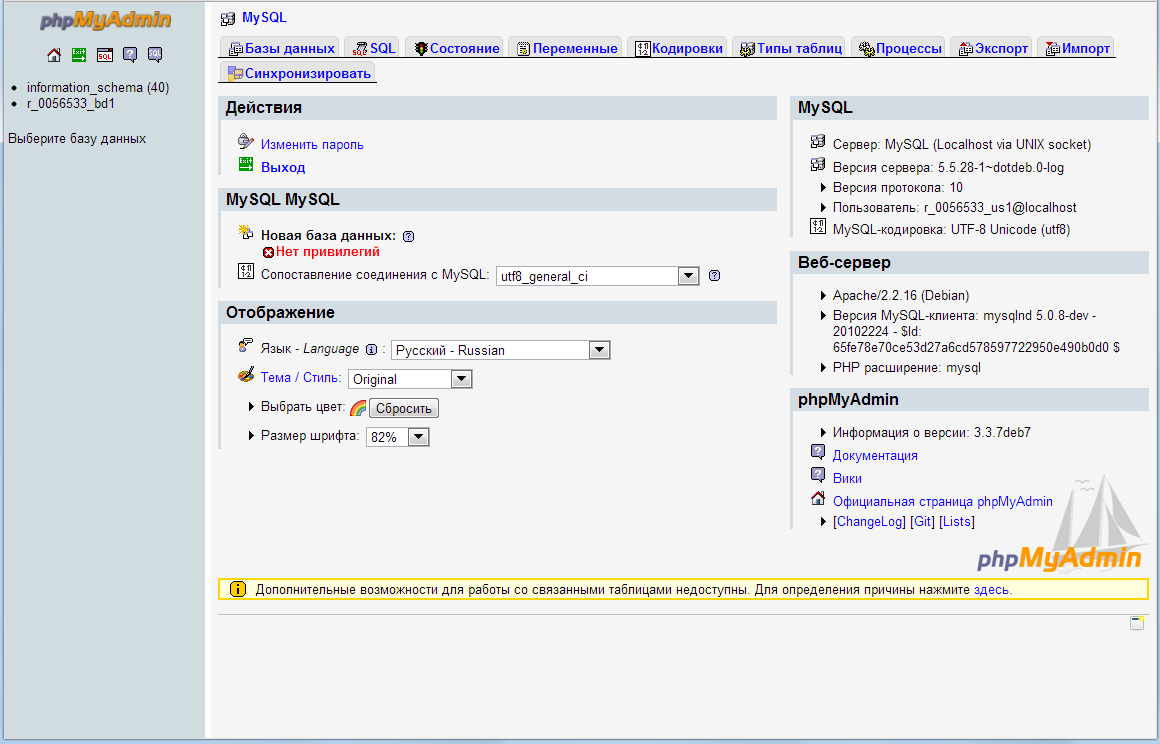Click the SQL speech-bubble documentation icon in sidebar
The image size is (1160, 744).
[155, 55]
